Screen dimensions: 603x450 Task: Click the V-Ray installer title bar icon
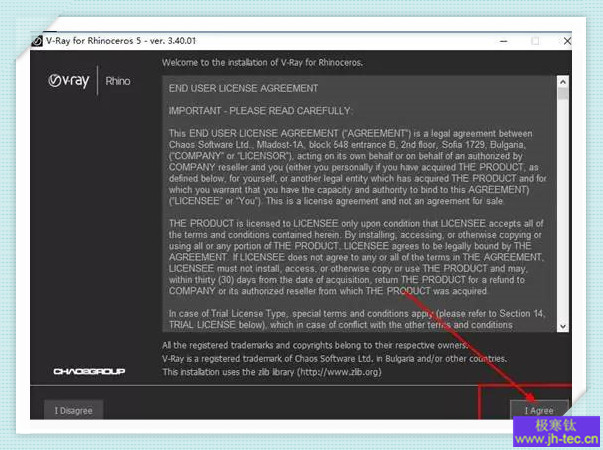(37, 41)
